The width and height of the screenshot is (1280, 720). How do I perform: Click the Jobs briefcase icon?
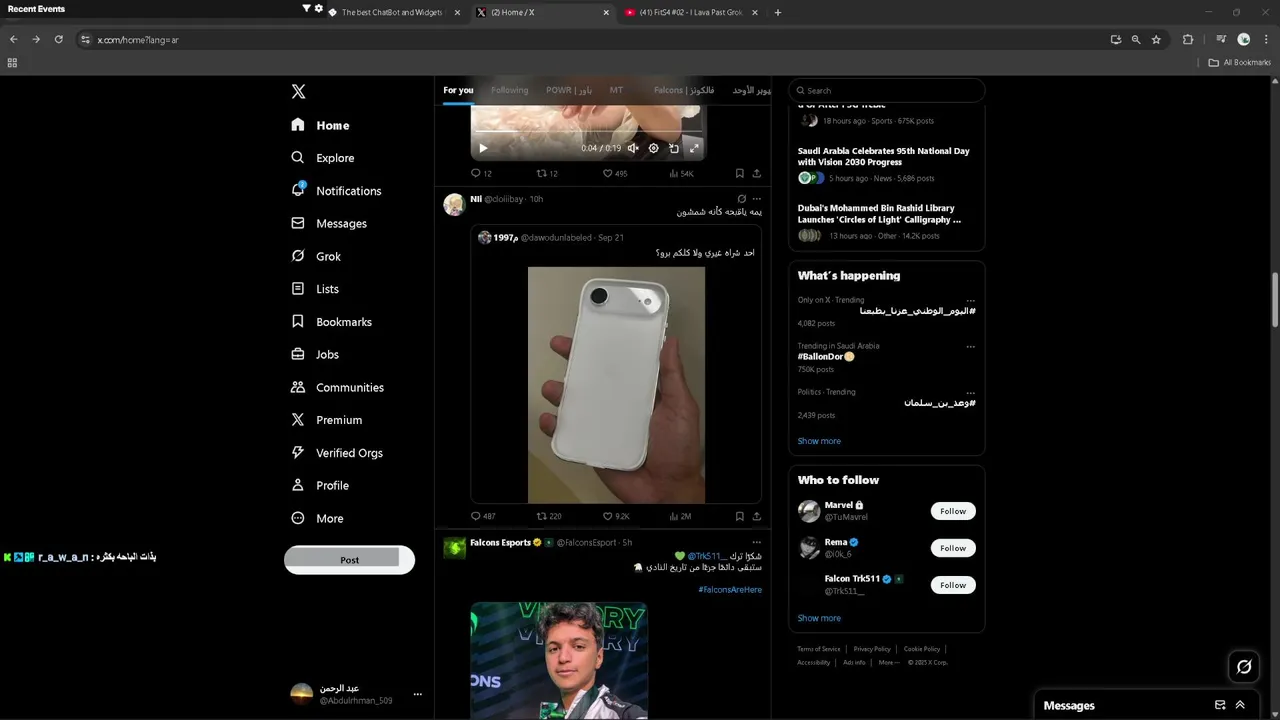pyautogui.click(x=297, y=354)
